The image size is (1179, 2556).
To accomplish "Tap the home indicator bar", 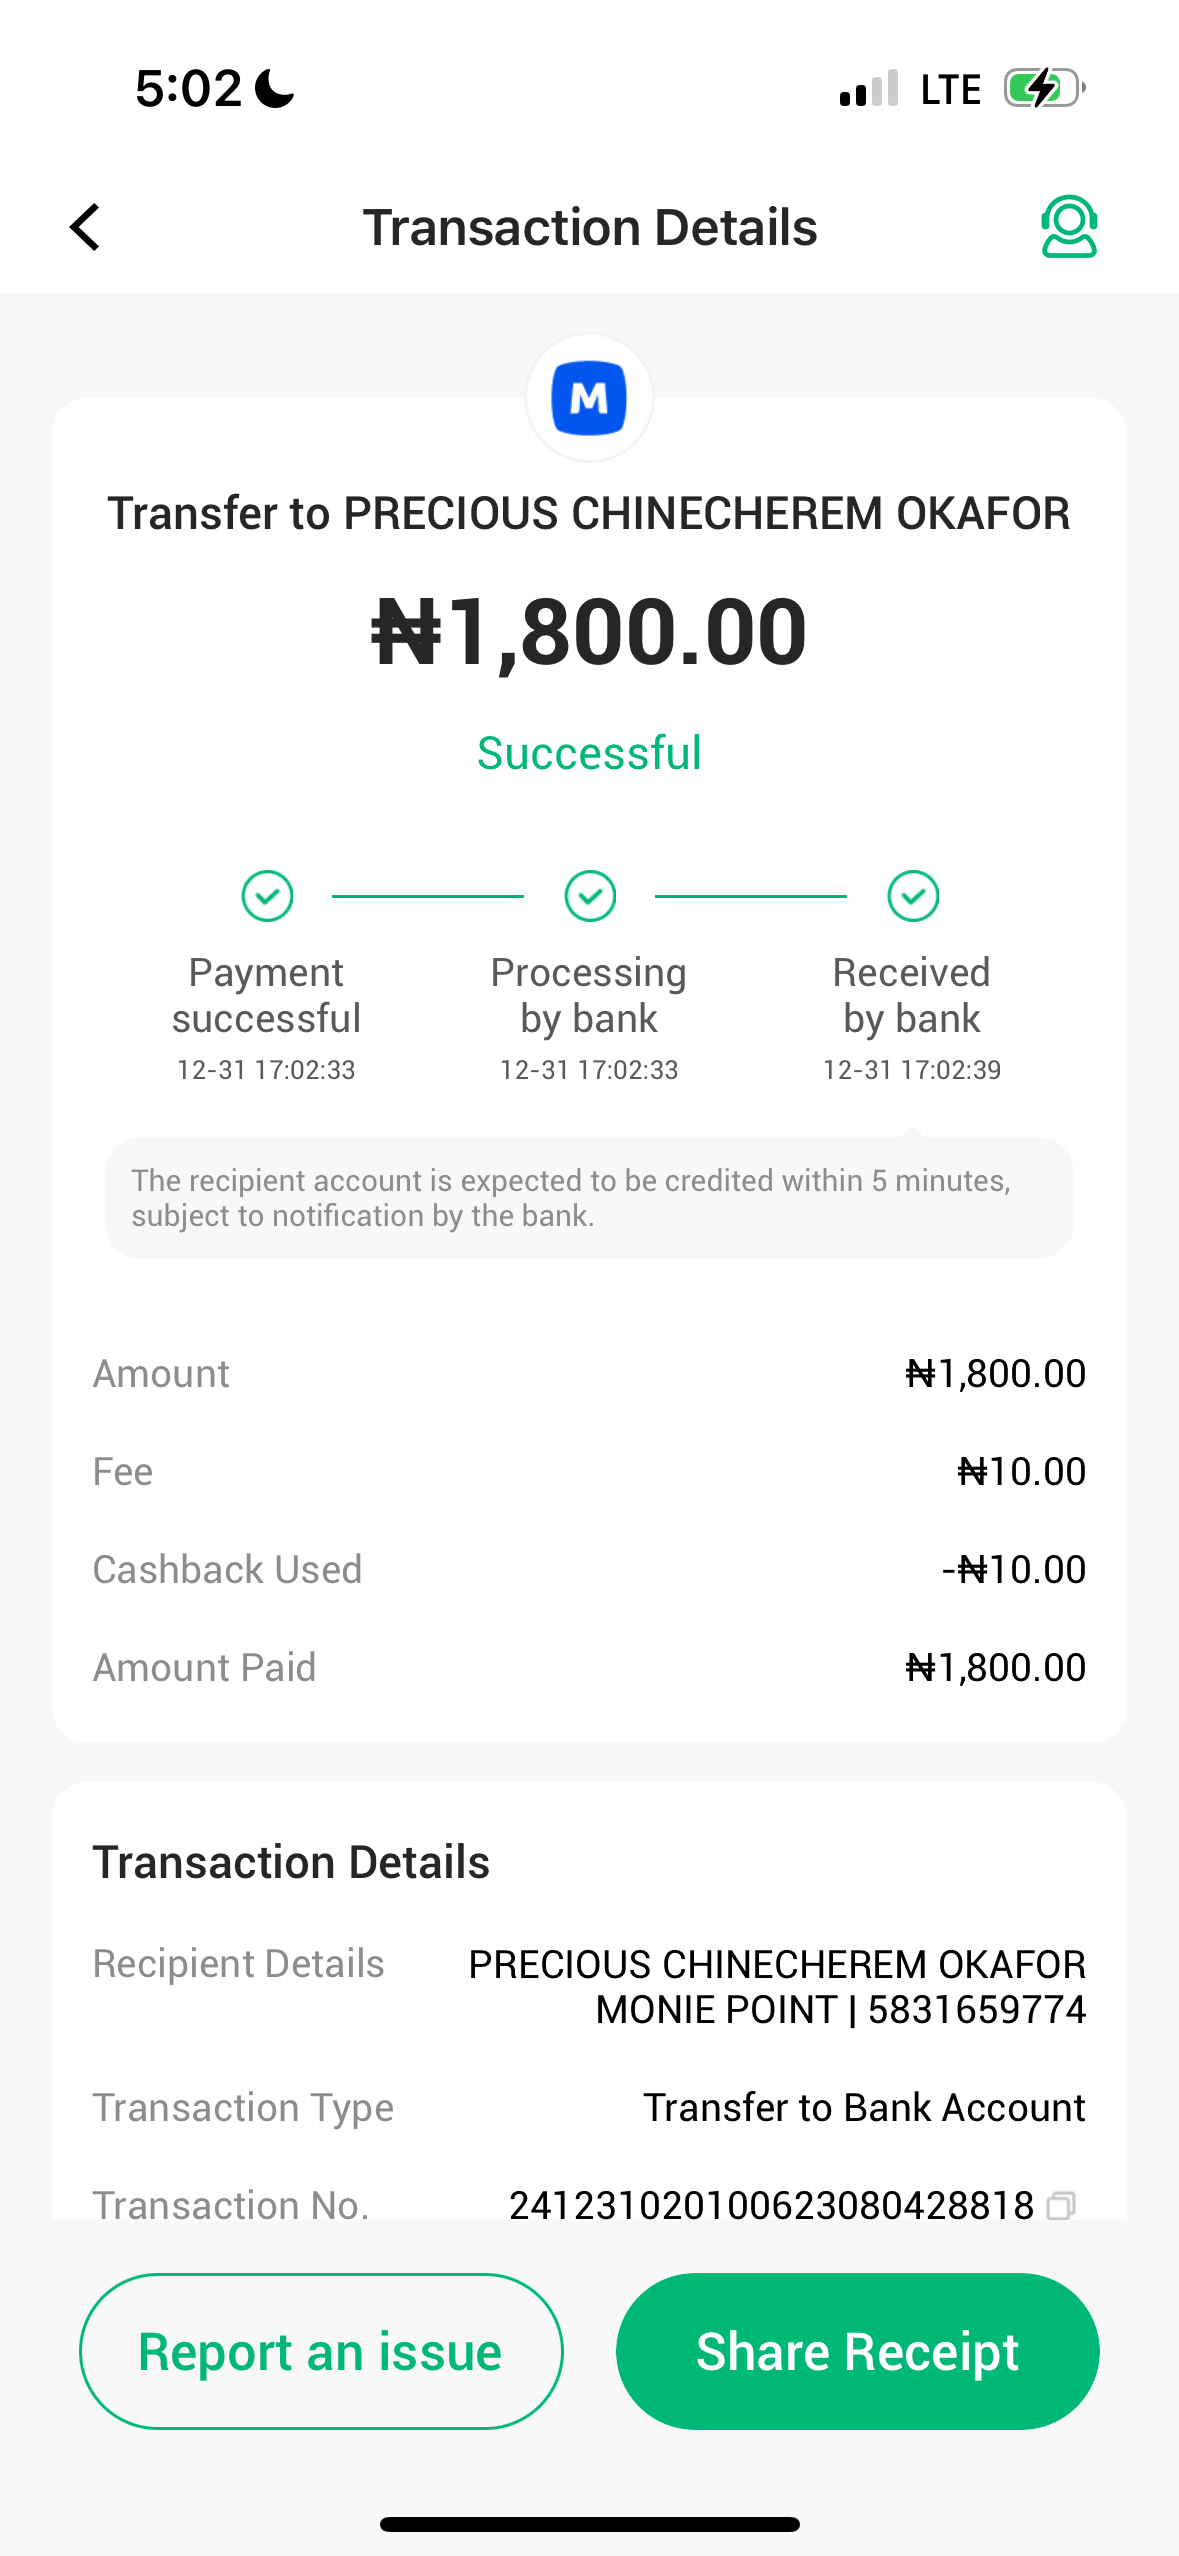I will pos(589,2524).
